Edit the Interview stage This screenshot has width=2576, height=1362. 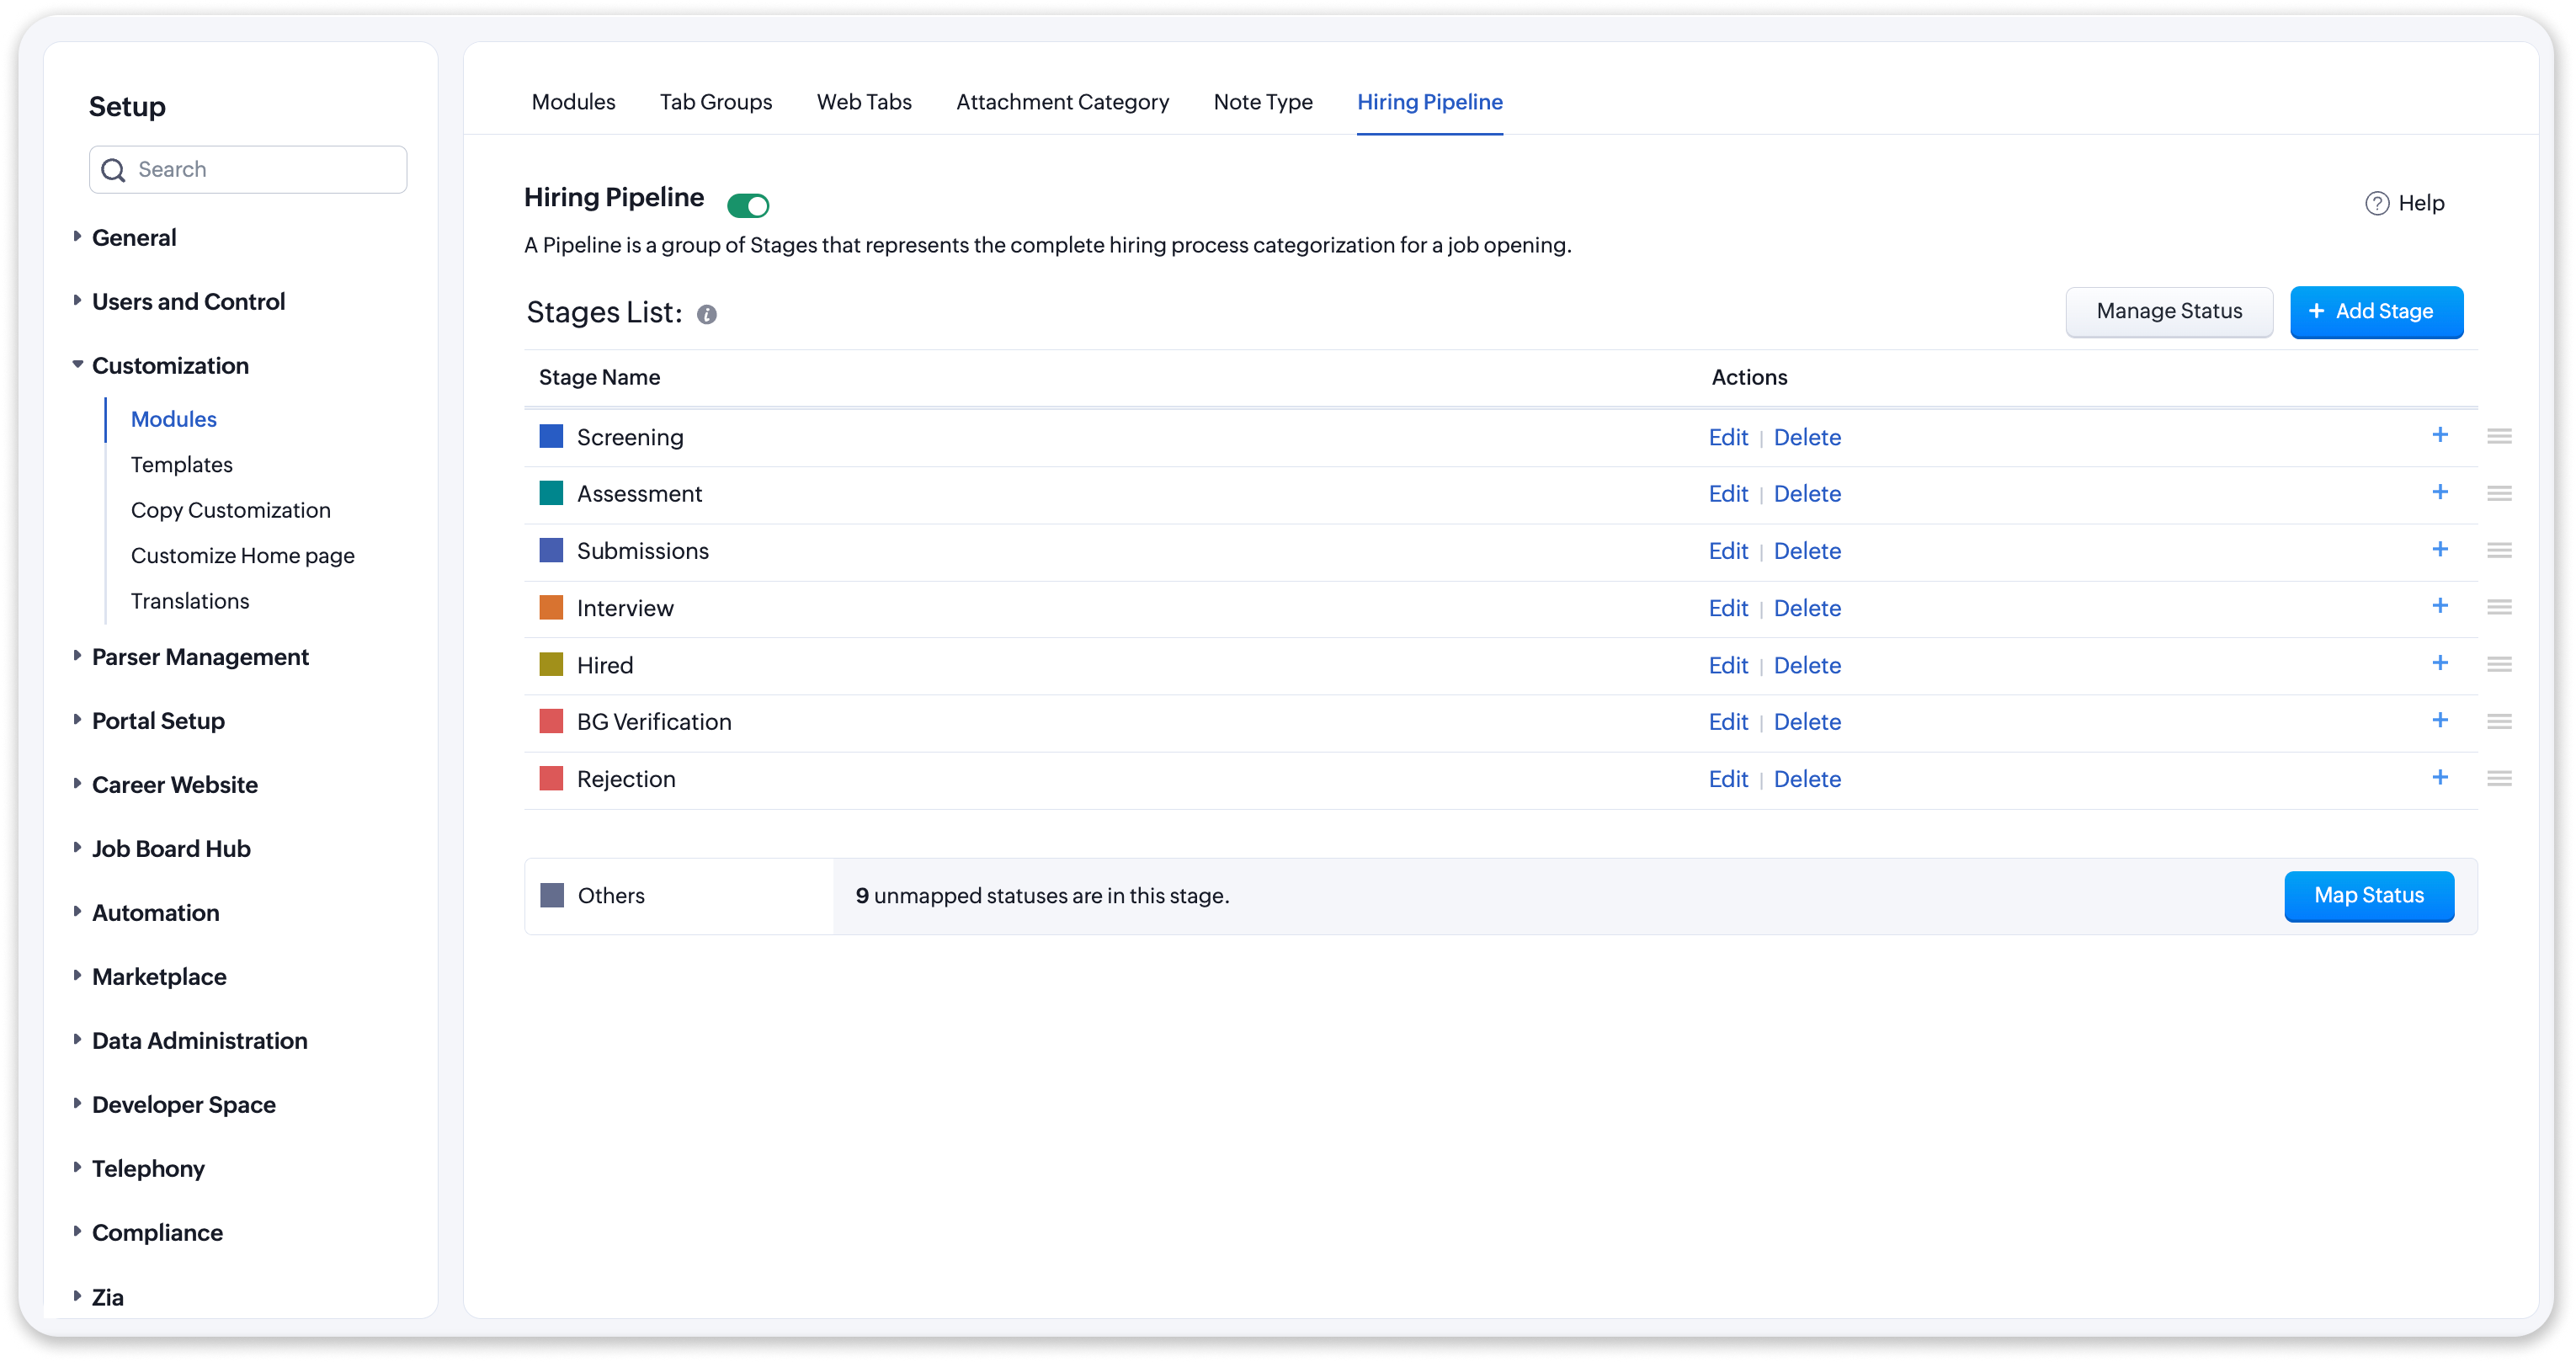pyautogui.click(x=1728, y=608)
